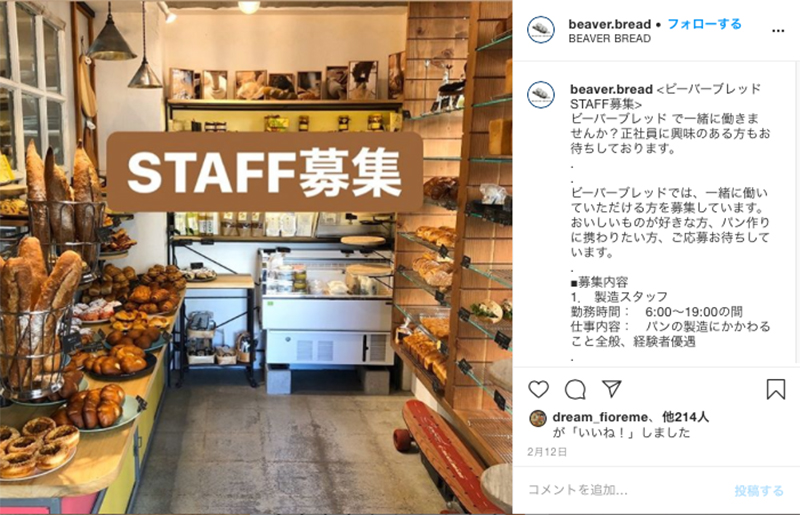Like the post with the heart icon
This screenshot has height=515, width=800.
click(x=538, y=389)
